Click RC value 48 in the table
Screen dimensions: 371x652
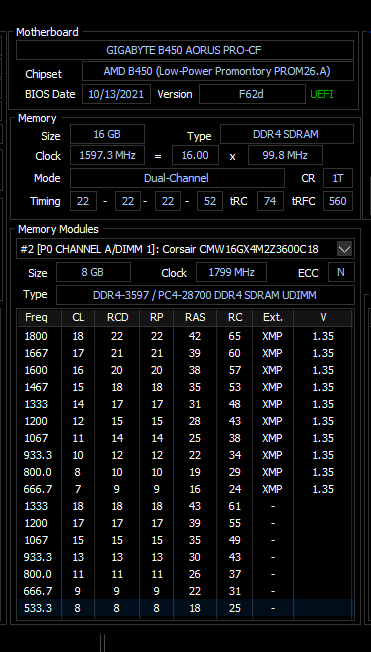pyautogui.click(x=235, y=404)
